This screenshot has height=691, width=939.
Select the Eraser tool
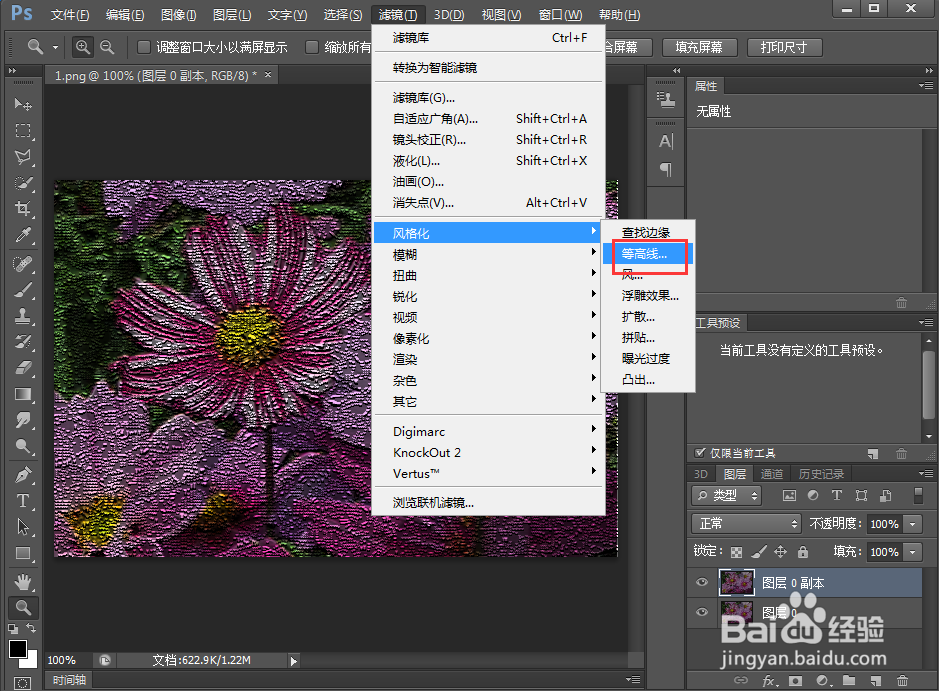(x=23, y=368)
